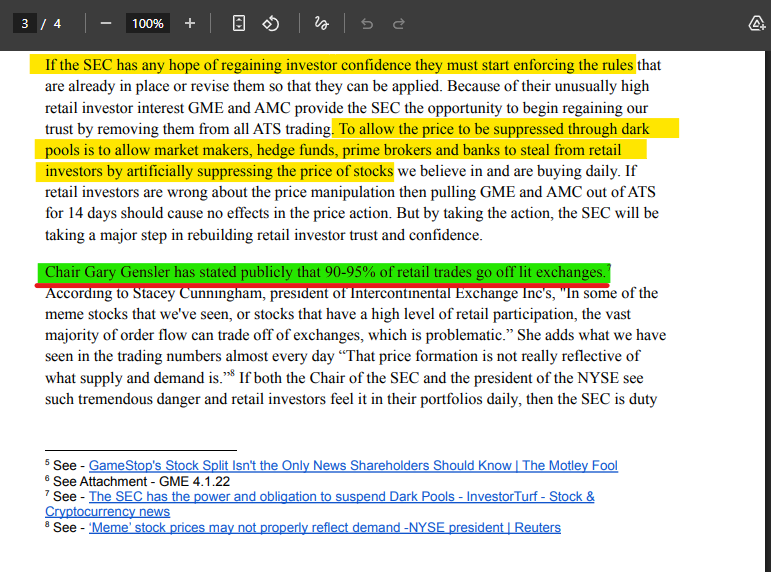Click the current page number field
The height and width of the screenshot is (572, 771).
tap(25, 24)
